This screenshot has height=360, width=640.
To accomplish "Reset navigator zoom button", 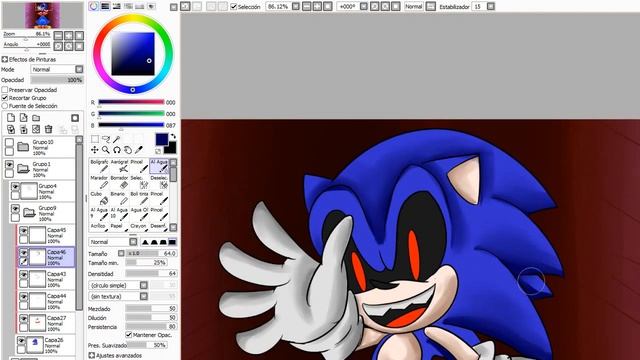I will 79,36.
